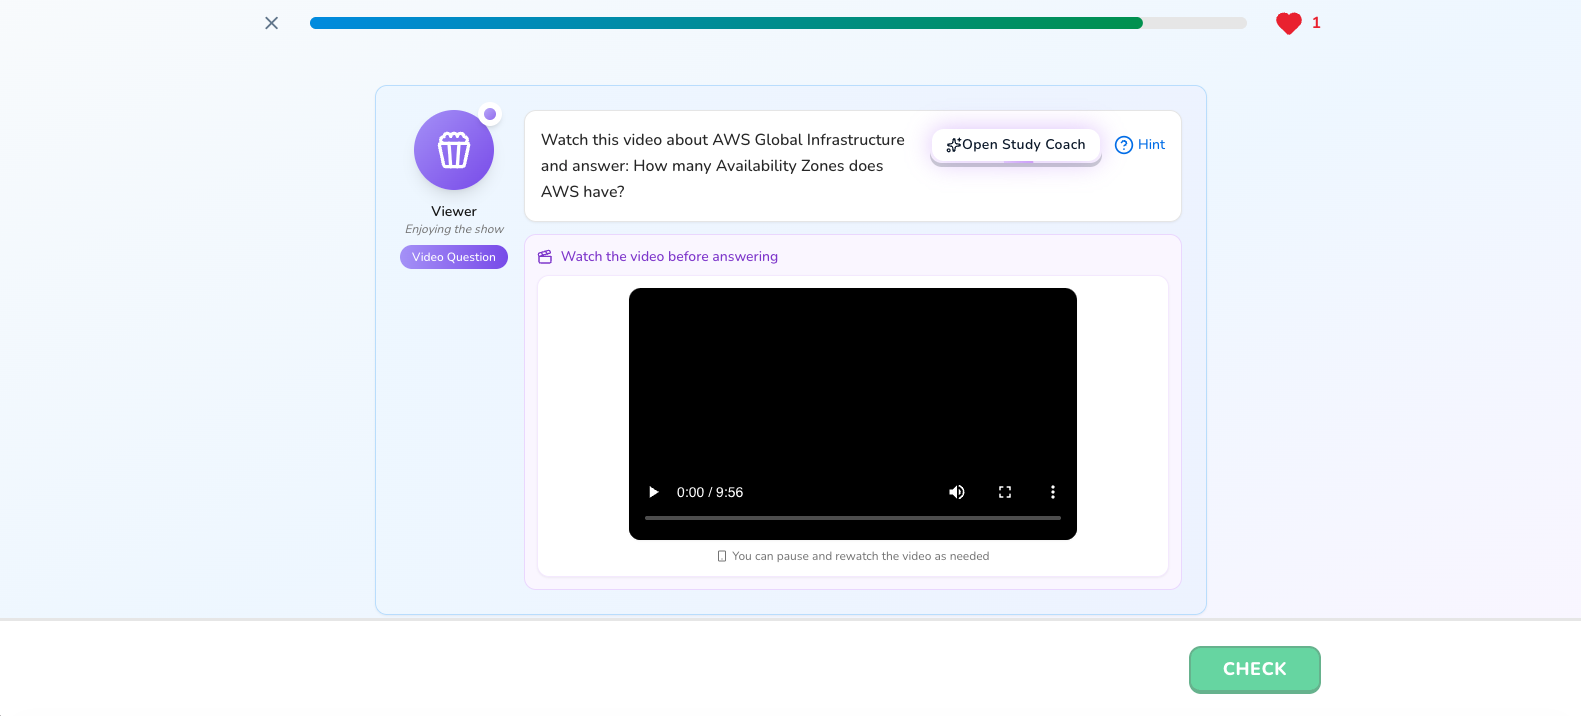The width and height of the screenshot is (1581, 716).
Task: Click the lesson progress bar
Action: (778, 23)
